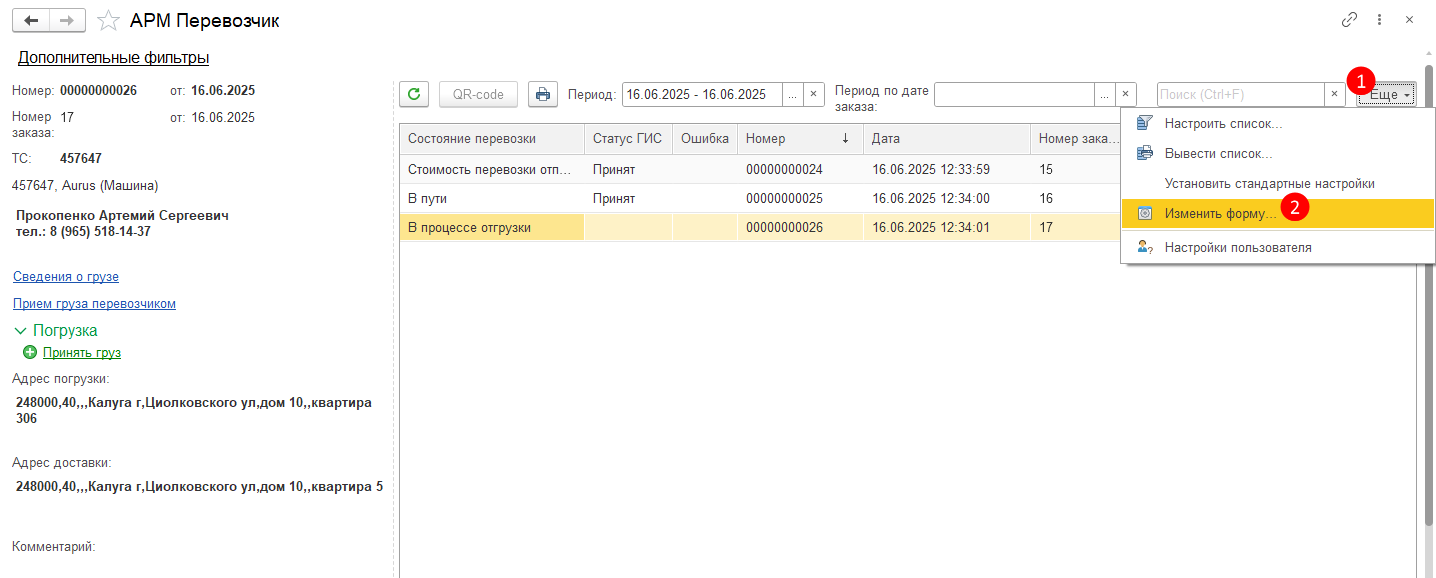Open Сведения о грузе link
The image size is (1436, 578).
click(x=66, y=276)
